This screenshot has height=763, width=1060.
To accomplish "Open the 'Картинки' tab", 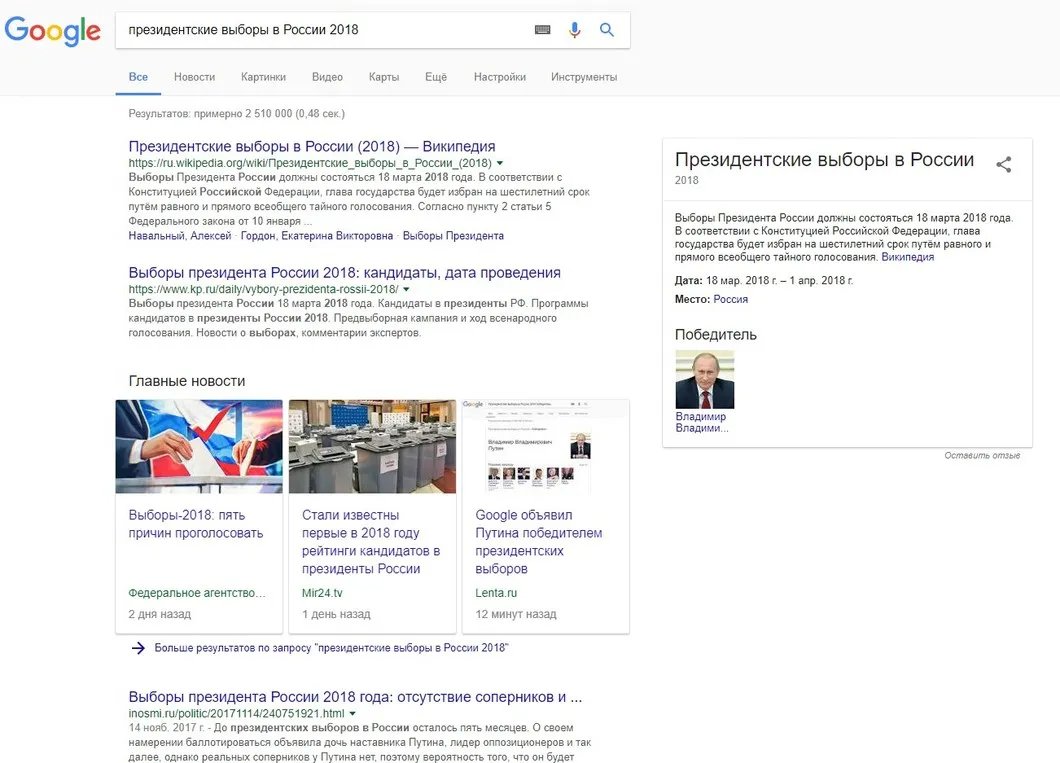I will coord(263,77).
